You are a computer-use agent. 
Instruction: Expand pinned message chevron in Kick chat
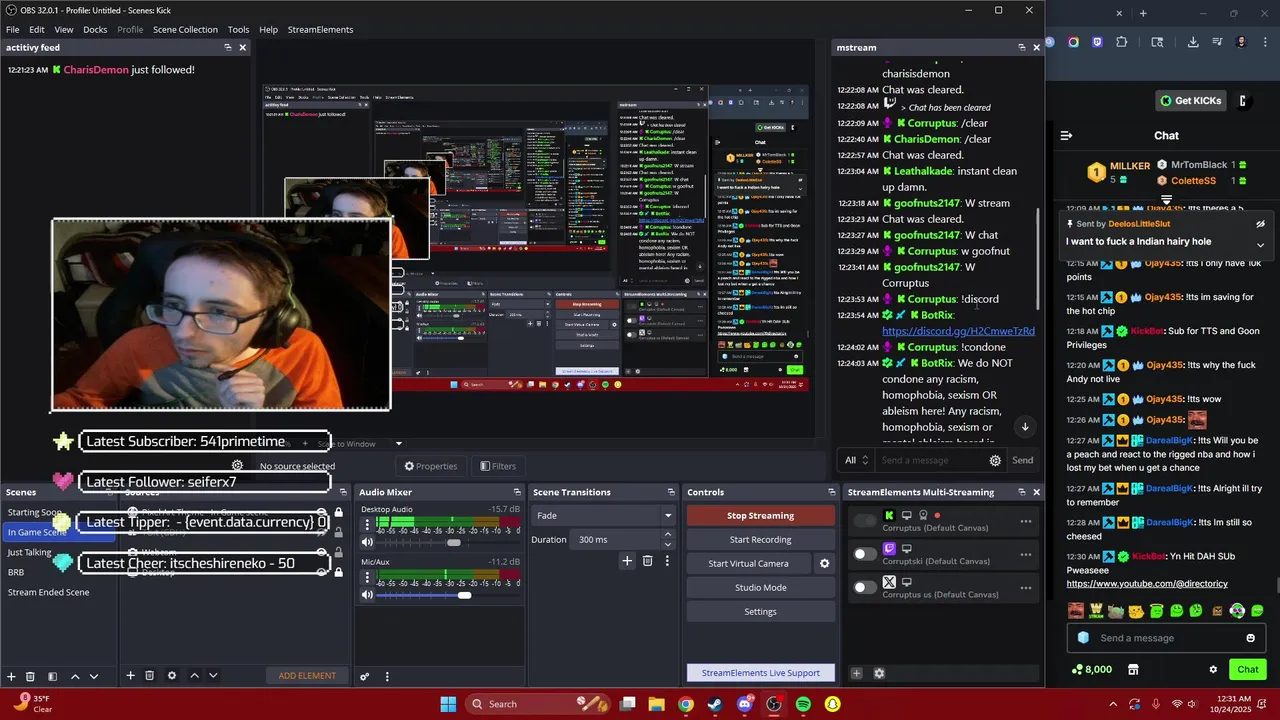click(1260, 244)
